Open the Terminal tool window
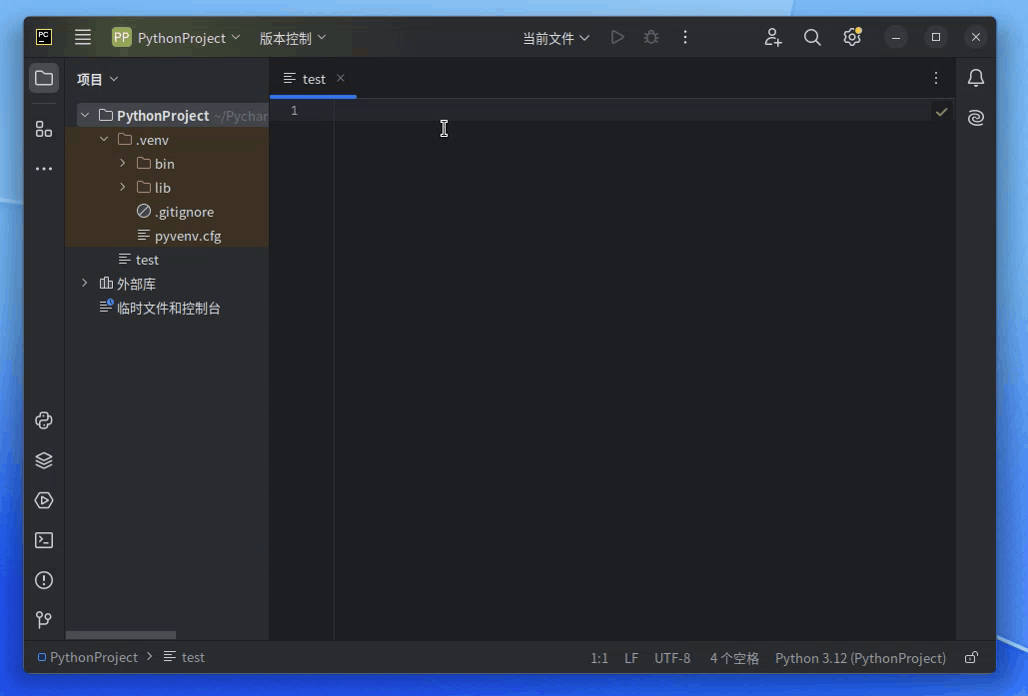 click(x=44, y=540)
